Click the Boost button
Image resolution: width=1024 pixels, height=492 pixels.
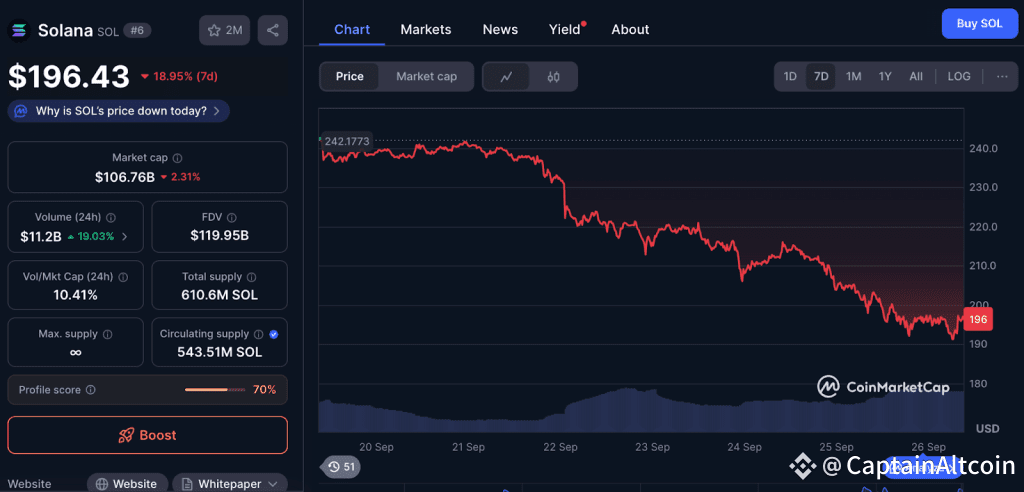pos(148,435)
